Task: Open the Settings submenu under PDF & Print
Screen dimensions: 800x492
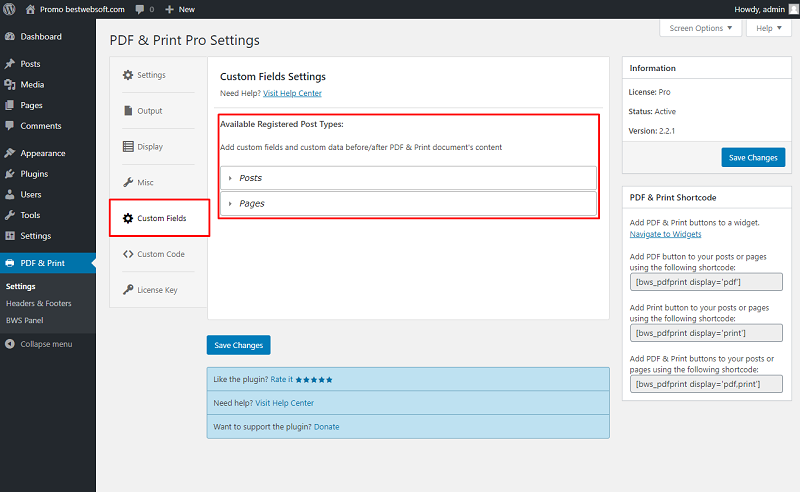Action: 20,286
